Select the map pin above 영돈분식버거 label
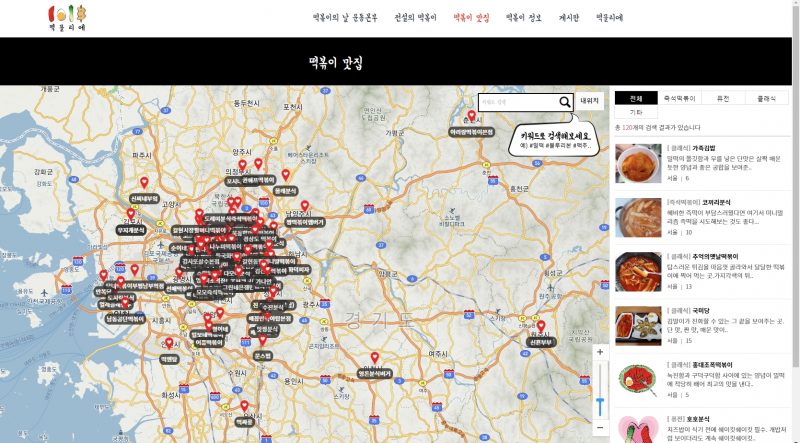The height and width of the screenshot is (443, 800). (374, 358)
